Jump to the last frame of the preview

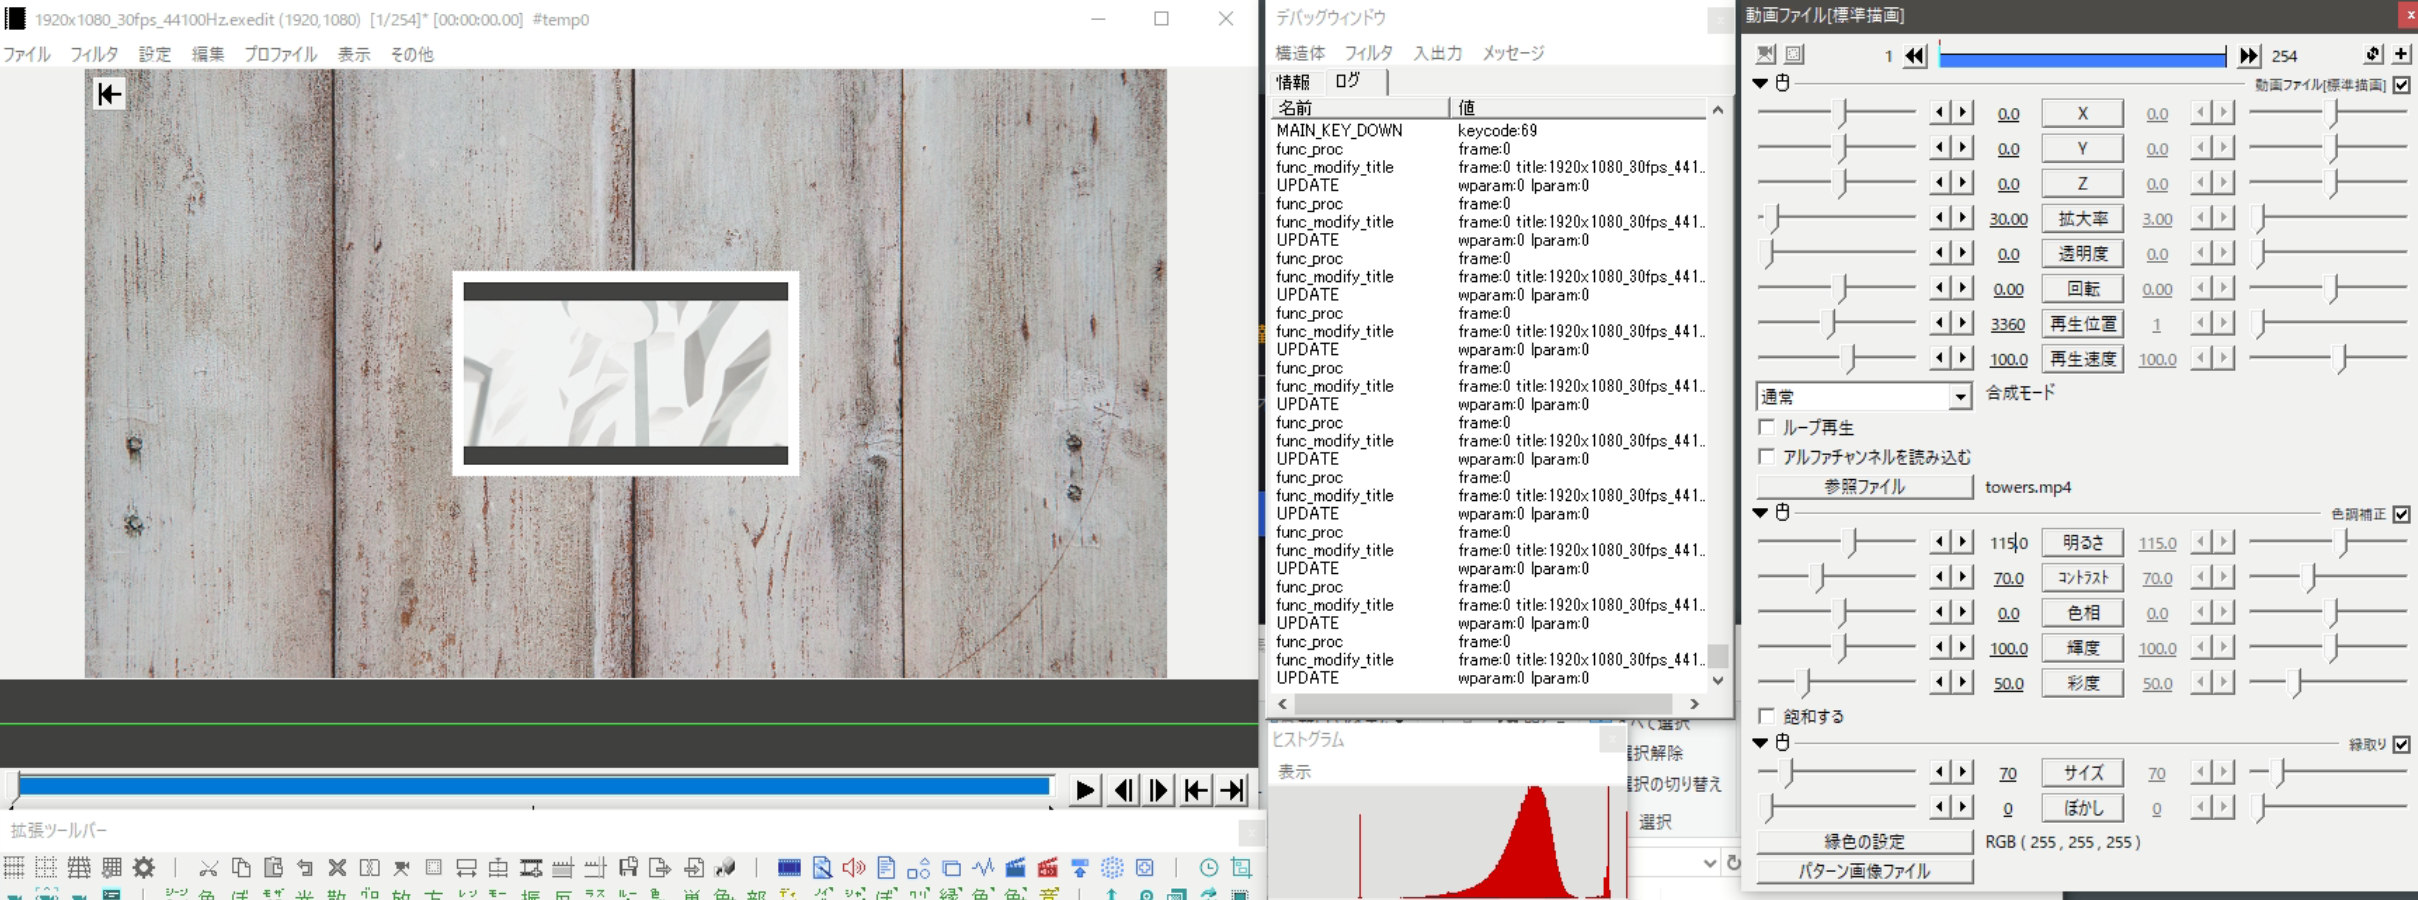pos(1234,790)
